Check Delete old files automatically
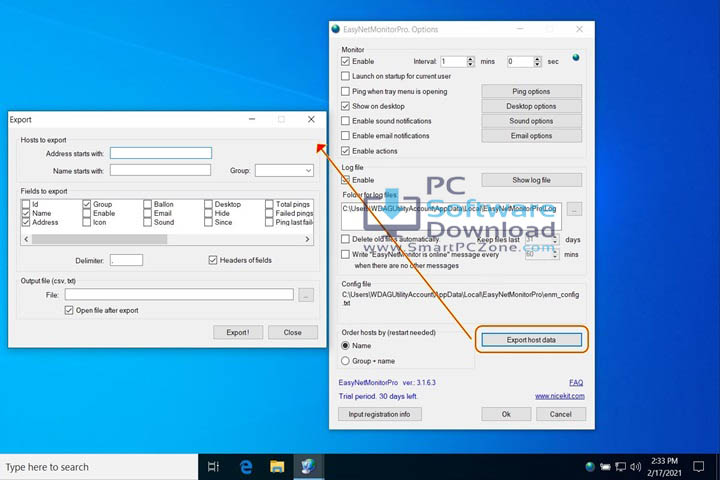 point(345,239)
